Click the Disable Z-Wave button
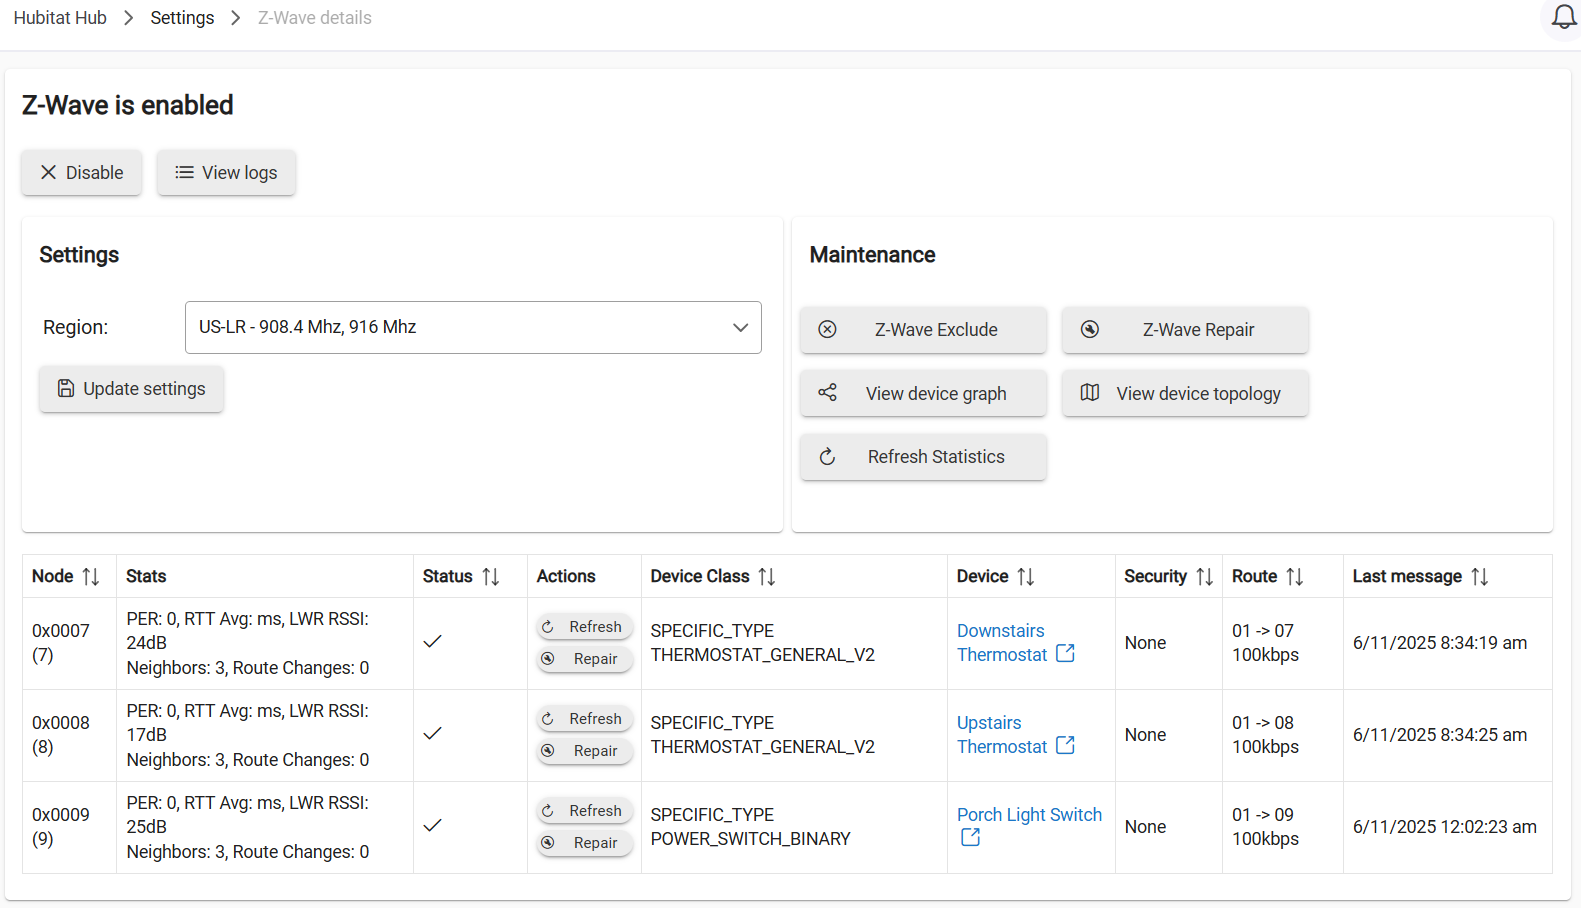This screenshot has width=1581, height=908. point(82,173)
